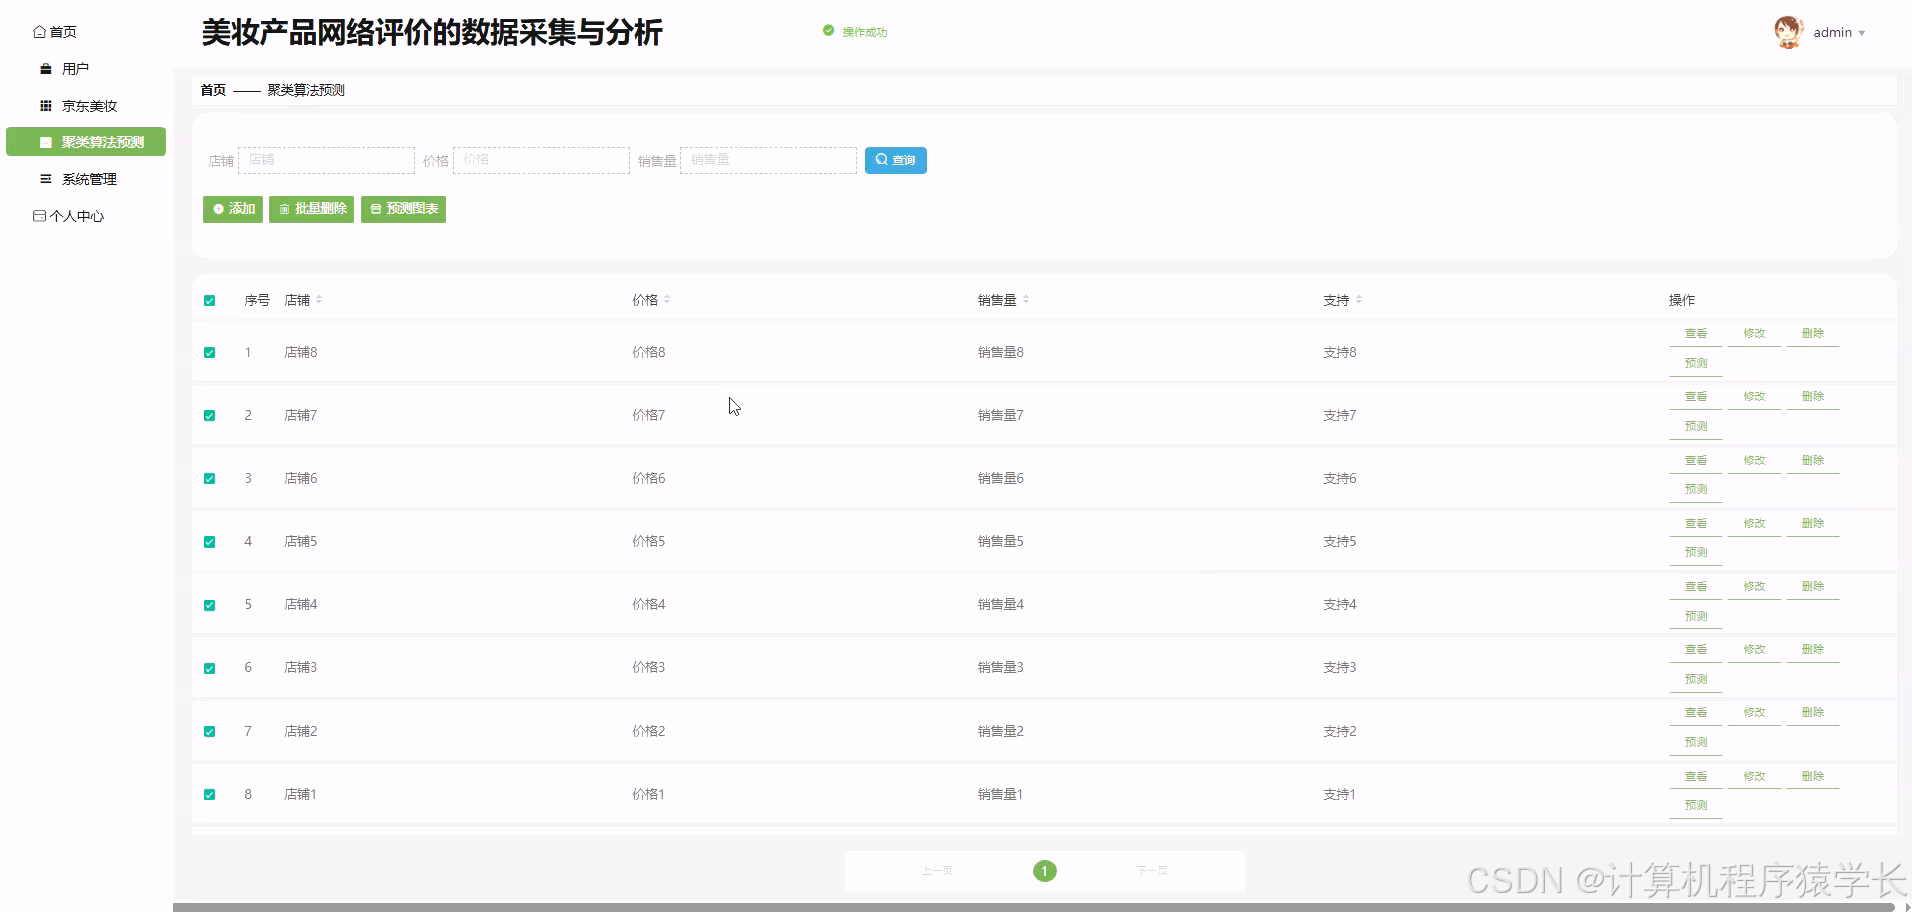This screenshot has height=912, width=1912.
Task: Click the 价格8 table cell
Action: pos(649,352)
